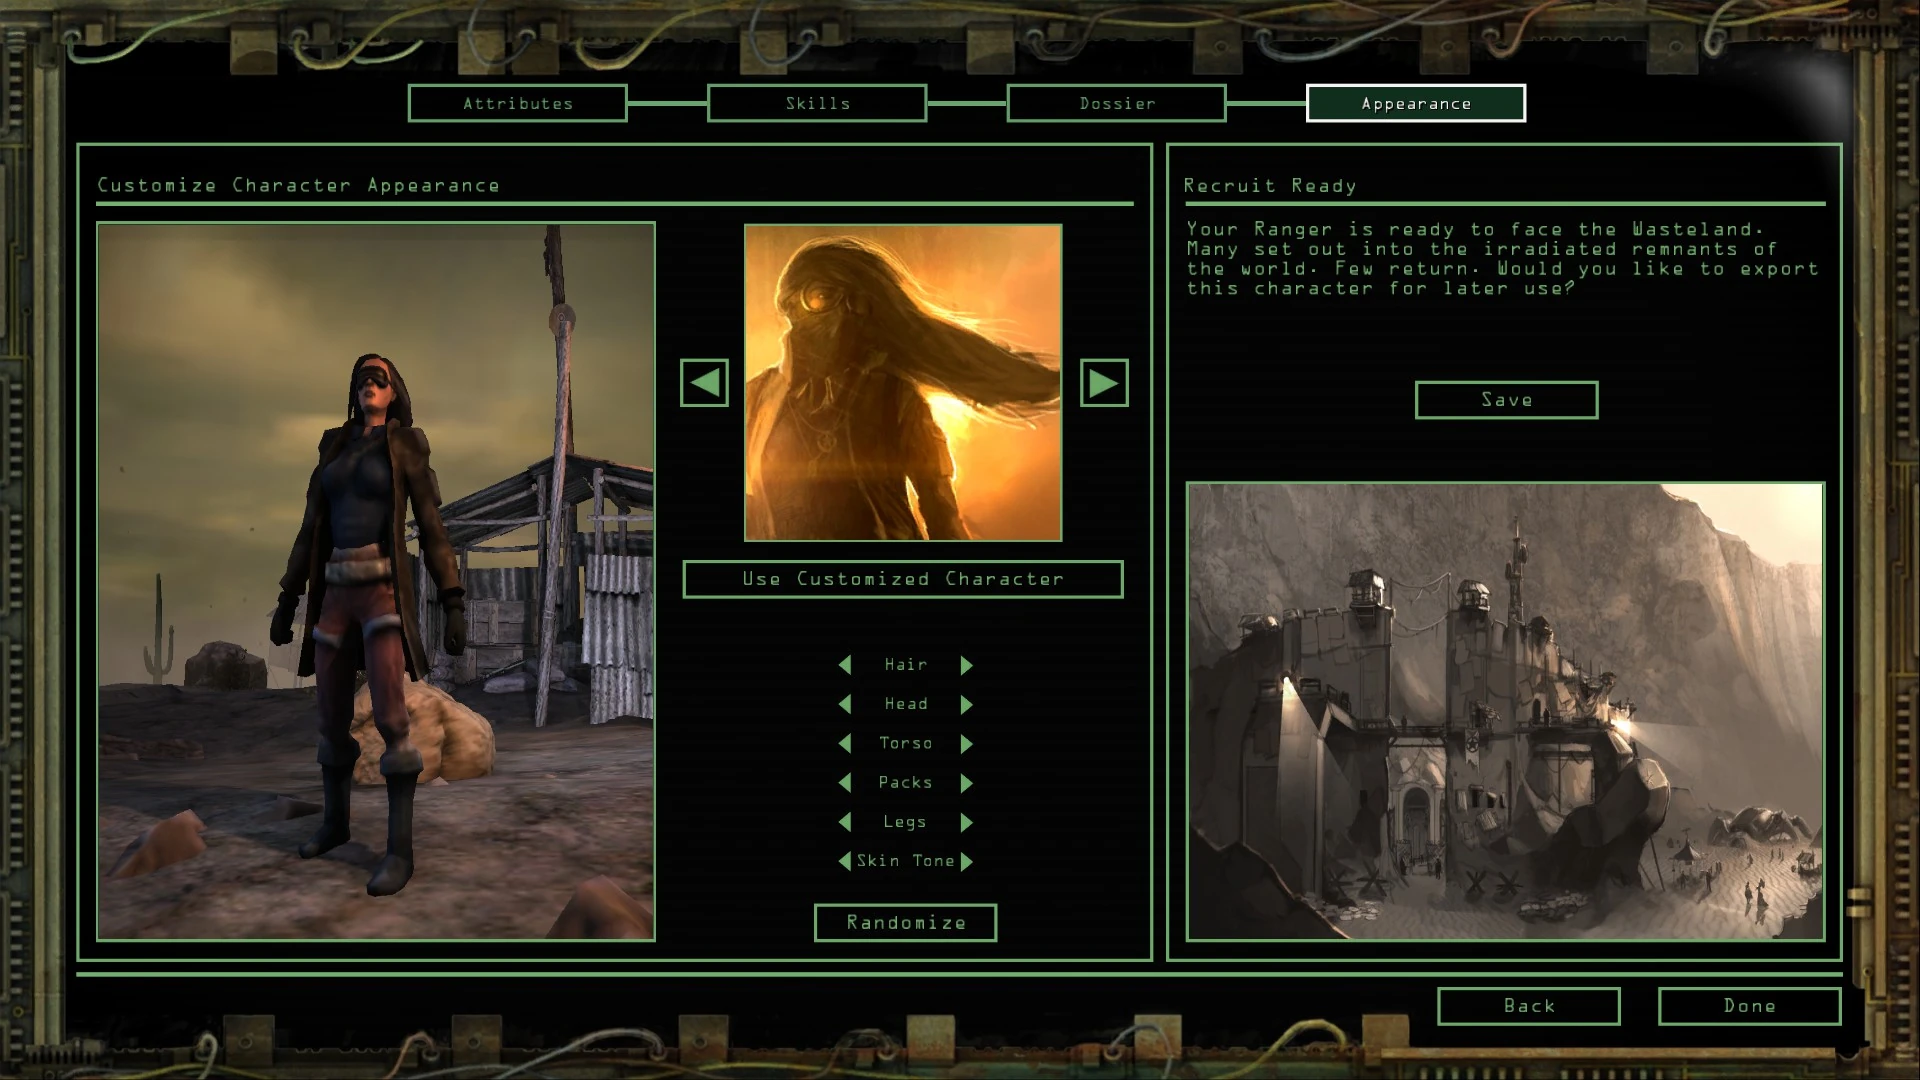
Task: Click the next Packs option arrow
Action: 966,783
